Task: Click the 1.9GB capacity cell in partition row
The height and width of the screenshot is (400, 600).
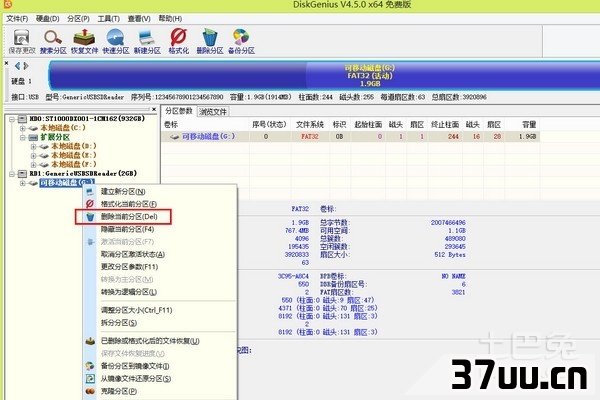Action: coord(527,137)
